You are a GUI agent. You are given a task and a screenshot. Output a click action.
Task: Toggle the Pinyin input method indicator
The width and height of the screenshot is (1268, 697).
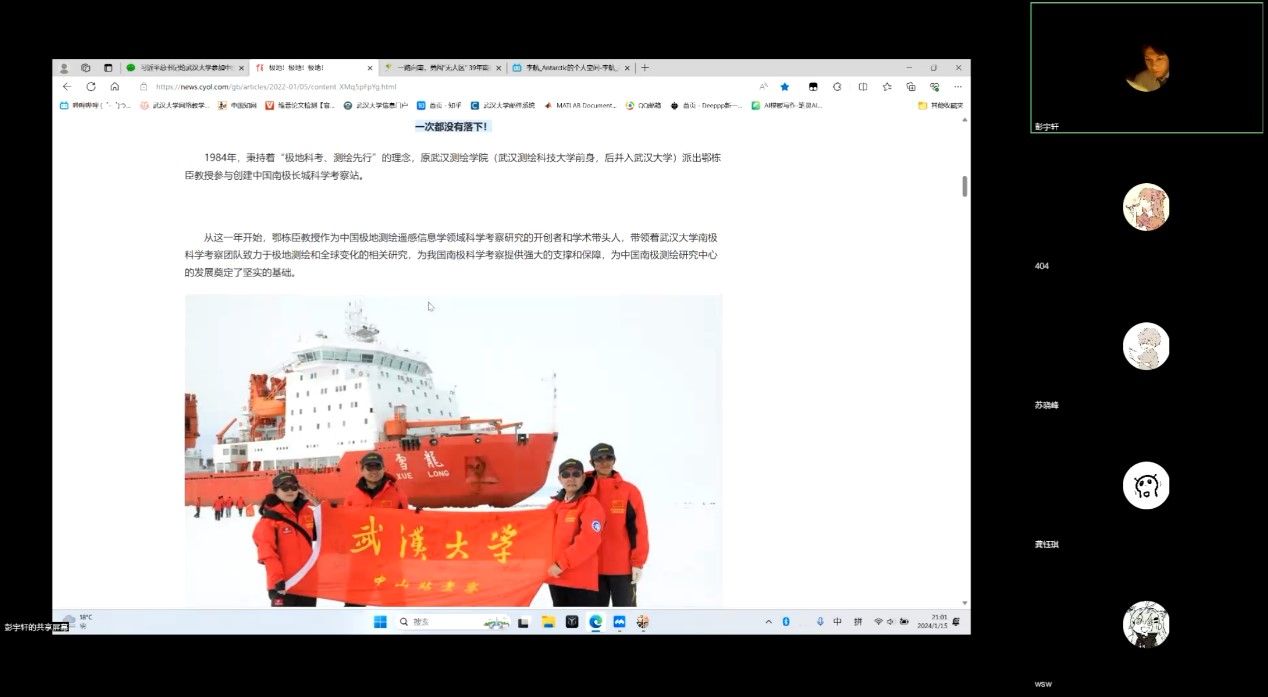(858, 622)
